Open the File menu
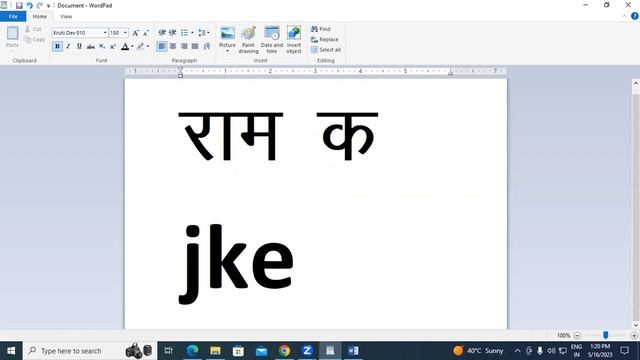 tap(13, 16)
